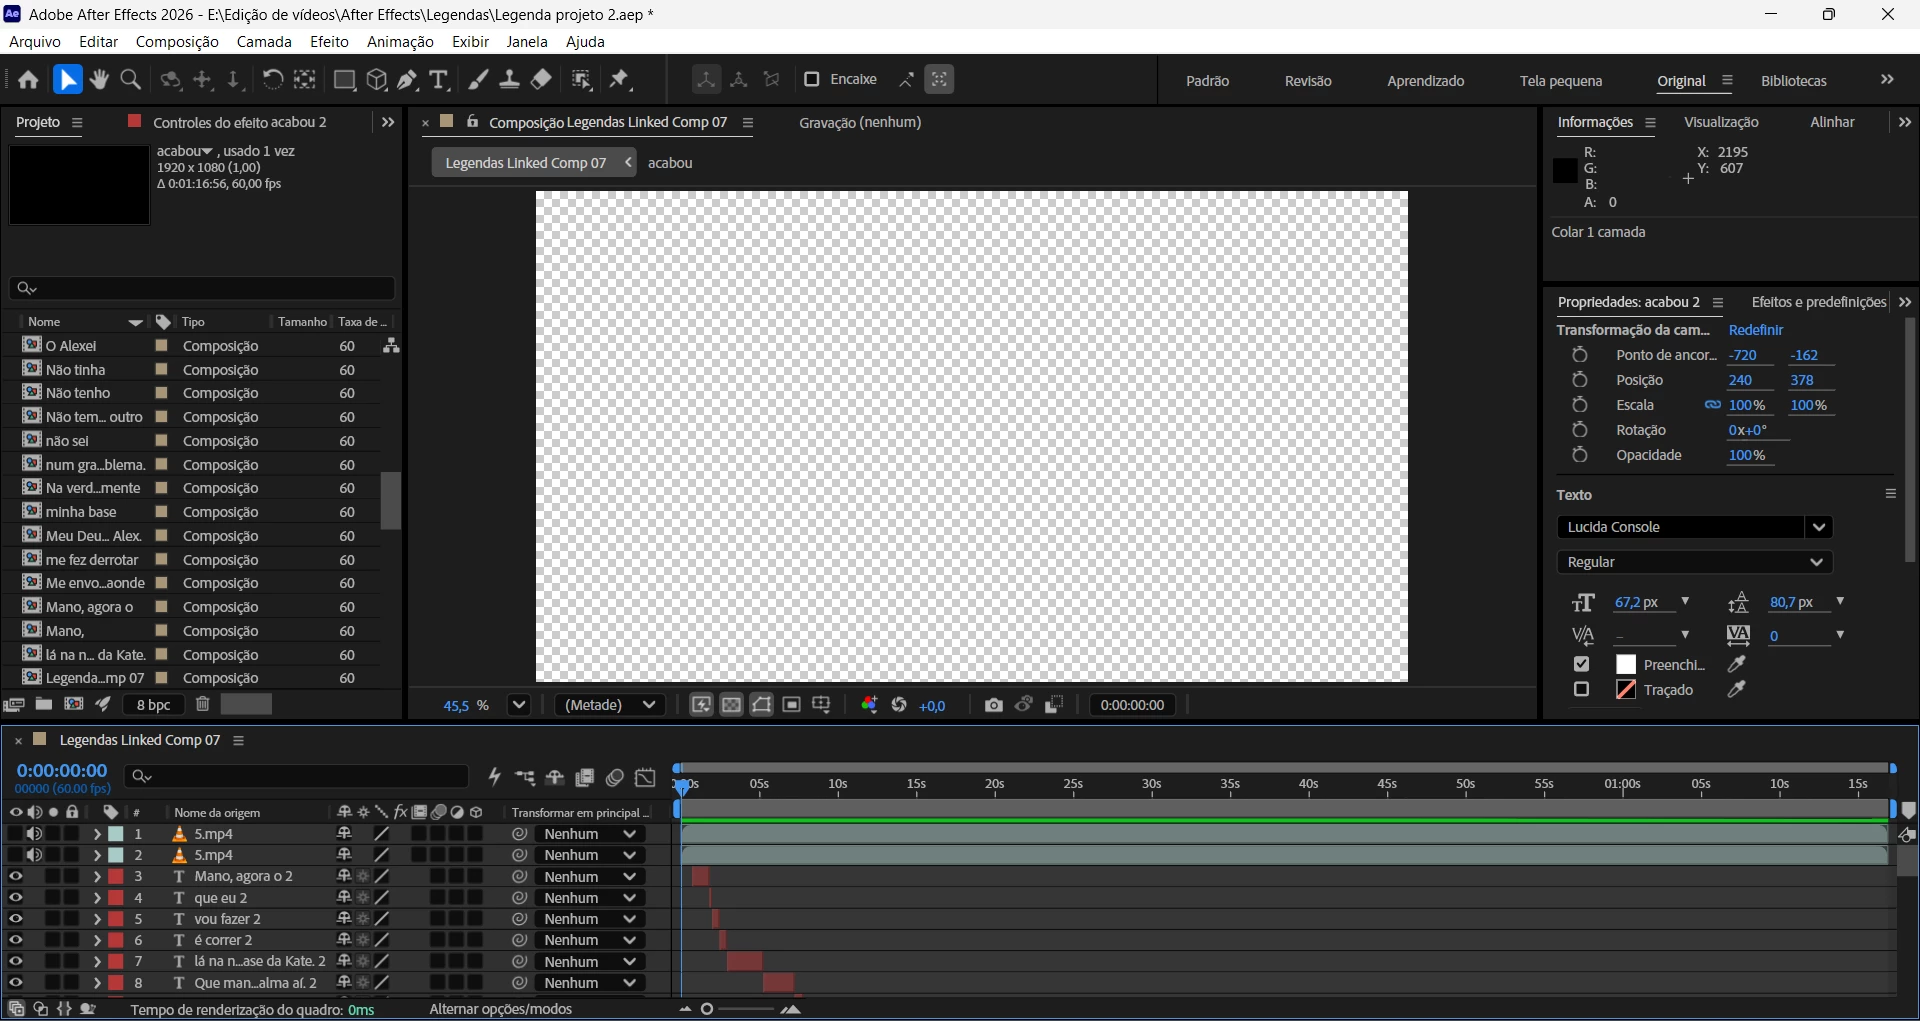Show more workspaces with the double chevron

click(1887, 80)
